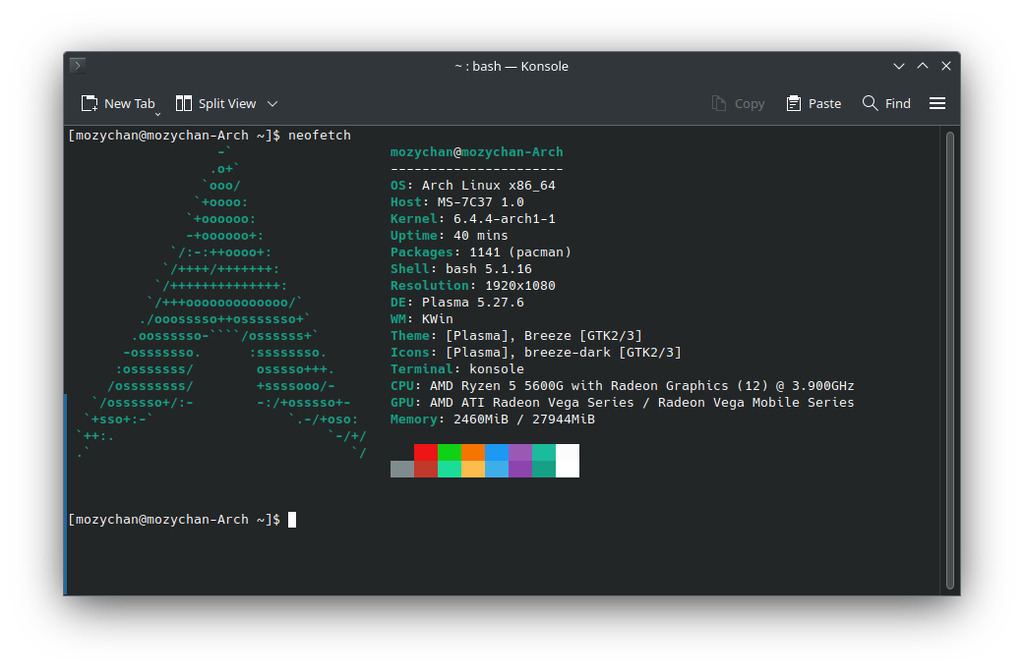Click the Paste toolbar button
Image resolution: width=1024 pixels, height=671 pixels.
[x=812, y=103]
